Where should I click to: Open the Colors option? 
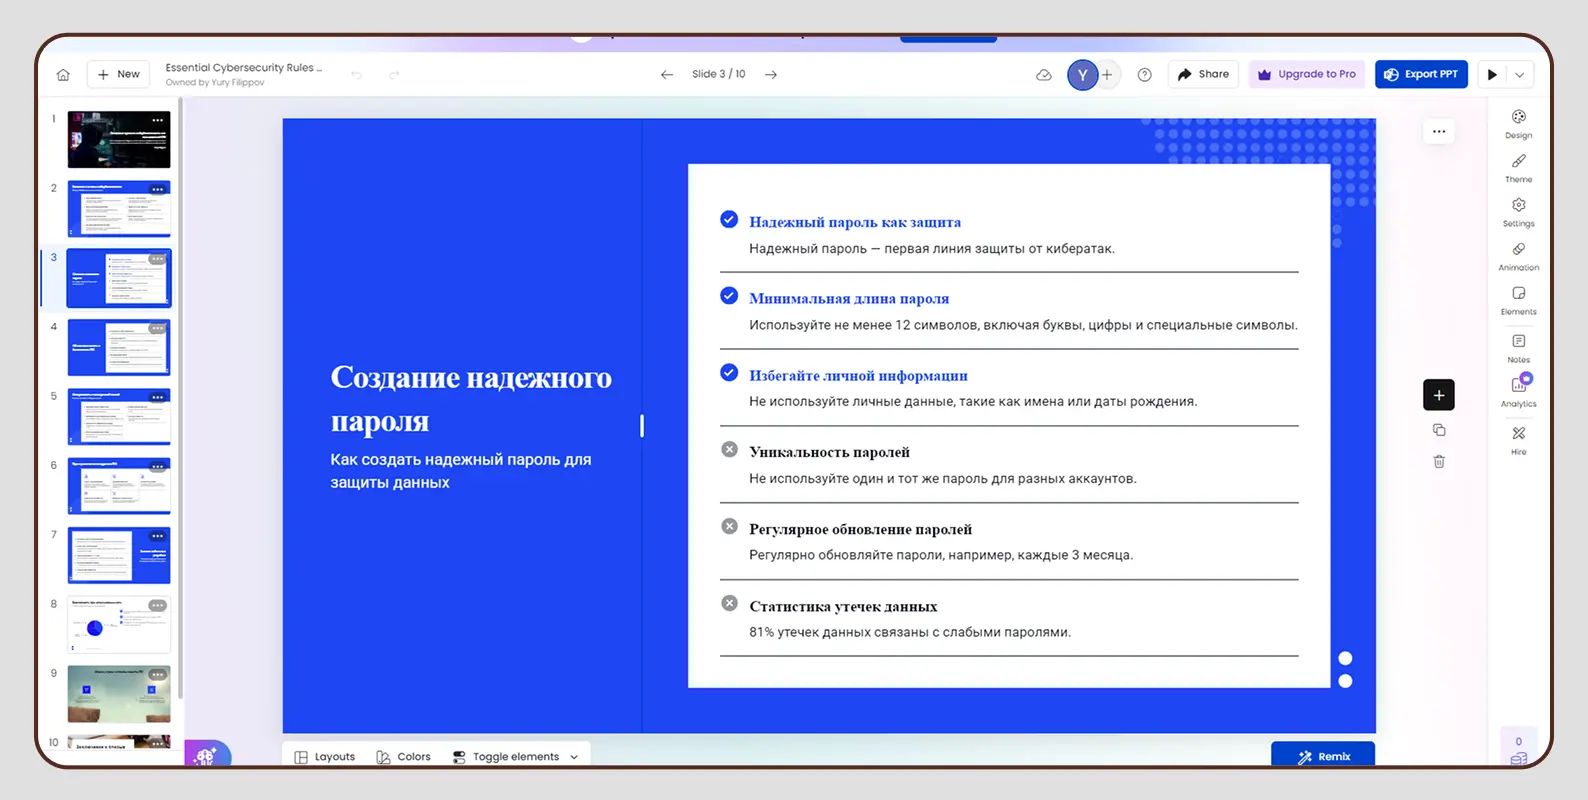point(403,757)
